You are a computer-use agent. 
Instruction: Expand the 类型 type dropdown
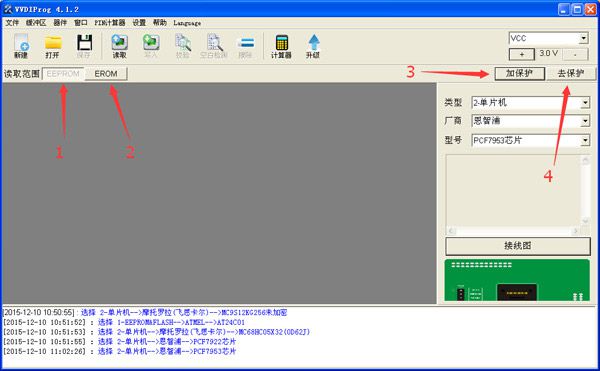coord(585,103)
